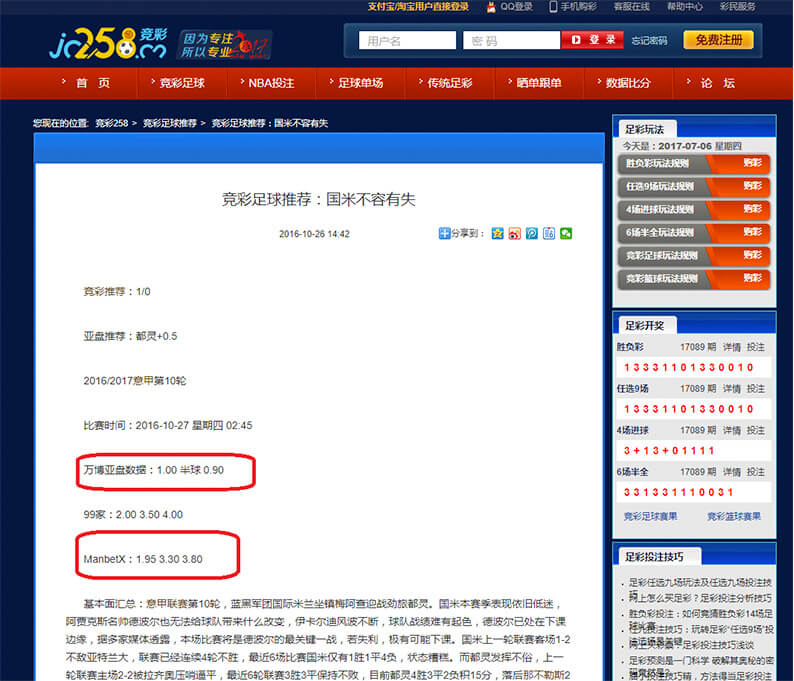The height and width of the screenshot is (681, 794).
Task: Open the blue plus share menu icon
Action: [x=445, y=233]
